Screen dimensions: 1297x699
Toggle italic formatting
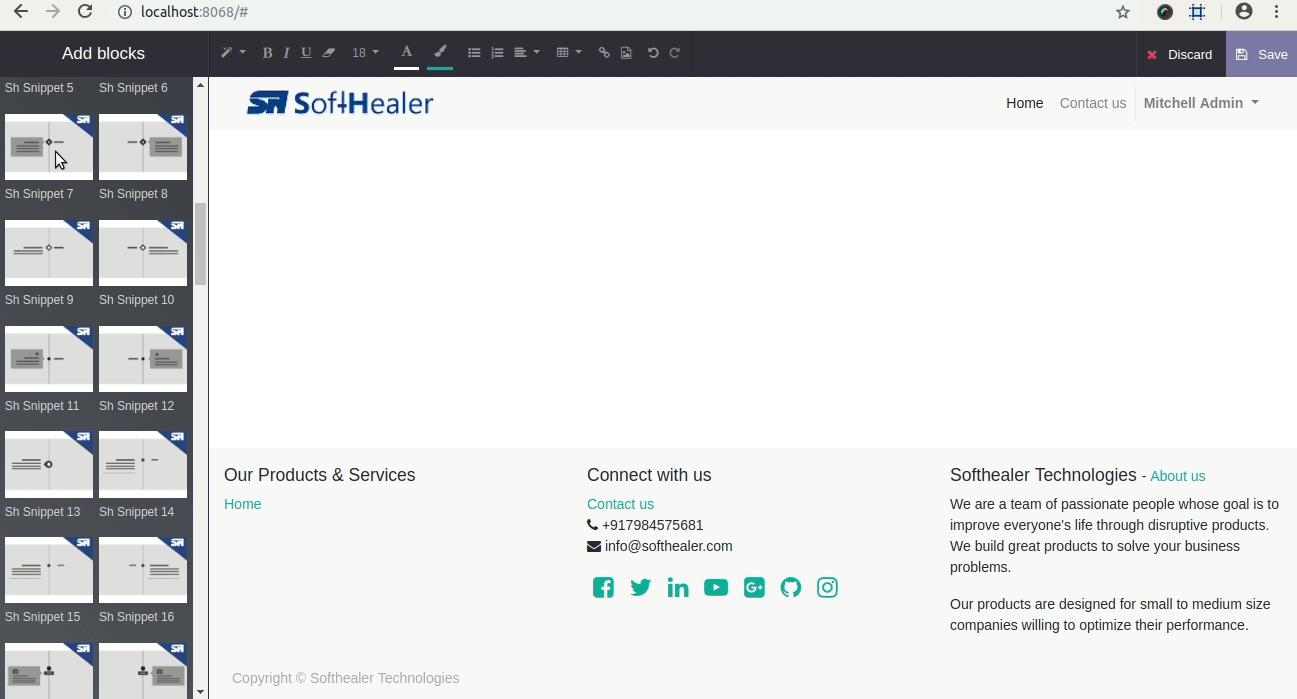(x=286, y=53)
